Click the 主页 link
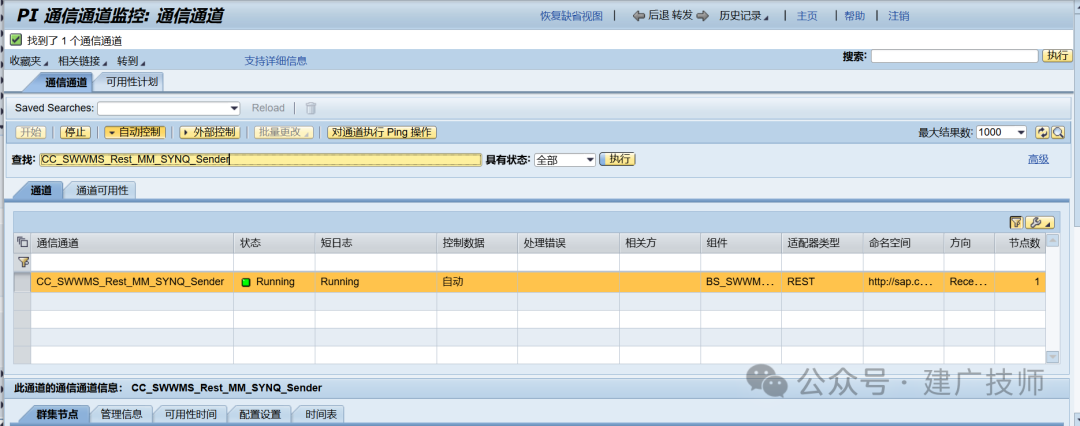1080x426 pixels. (807, 16)
